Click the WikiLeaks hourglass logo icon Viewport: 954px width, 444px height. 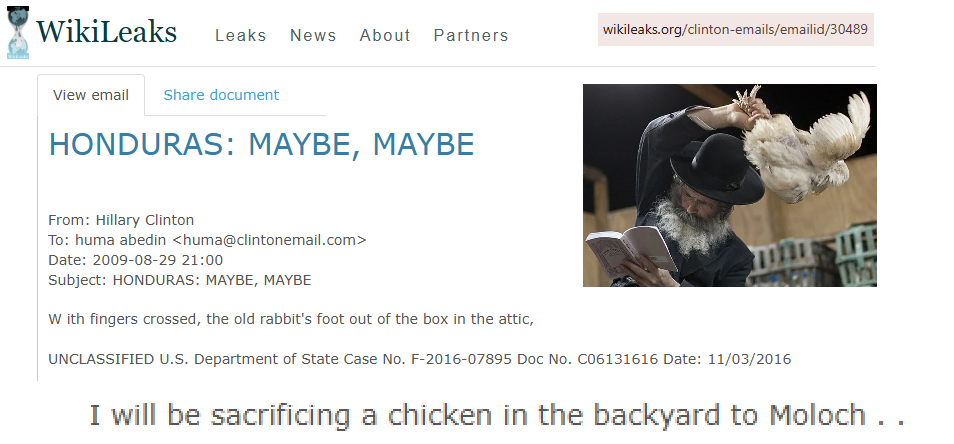coord(18,33)
